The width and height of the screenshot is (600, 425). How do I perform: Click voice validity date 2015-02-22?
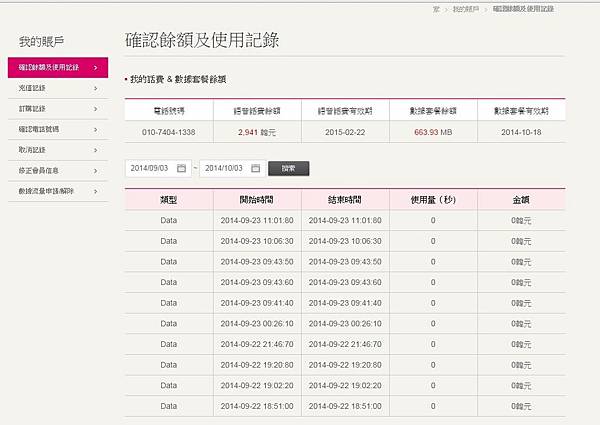pyautogui.click(x=345, y=132)
